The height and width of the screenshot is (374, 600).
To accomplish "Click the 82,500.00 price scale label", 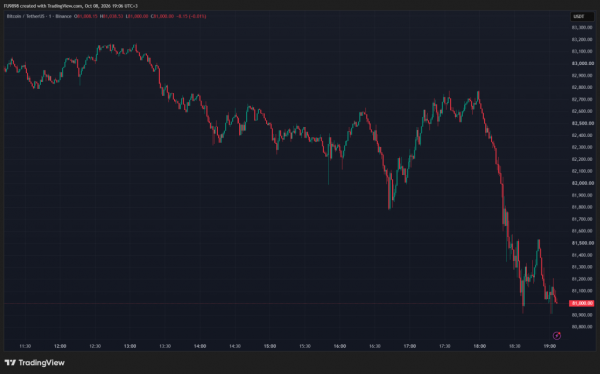I will point(583,123).
